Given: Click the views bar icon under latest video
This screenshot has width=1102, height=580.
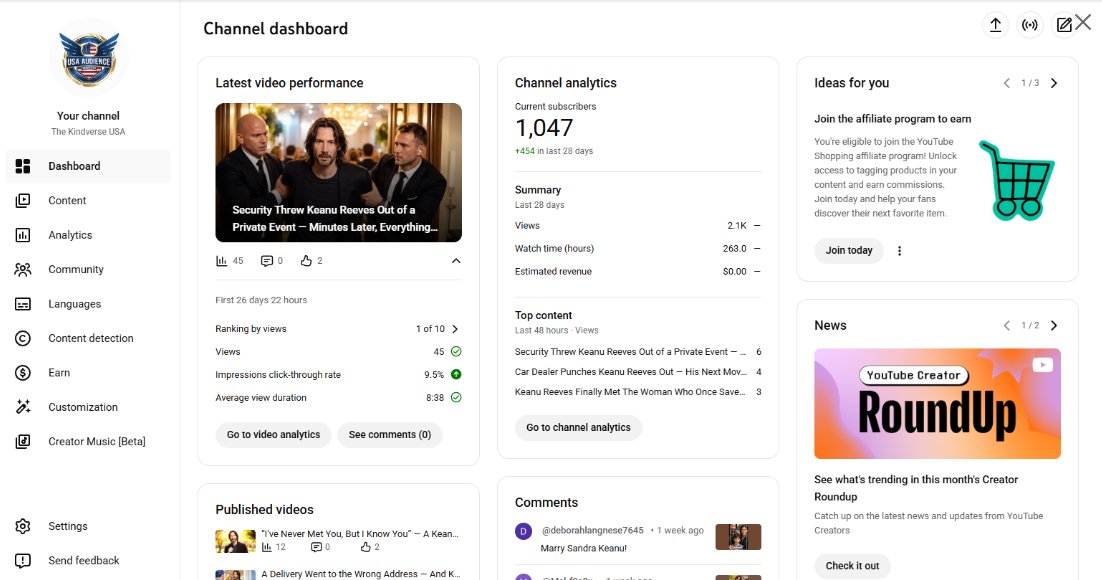Looking at the screenshot, I should point(221,261).
